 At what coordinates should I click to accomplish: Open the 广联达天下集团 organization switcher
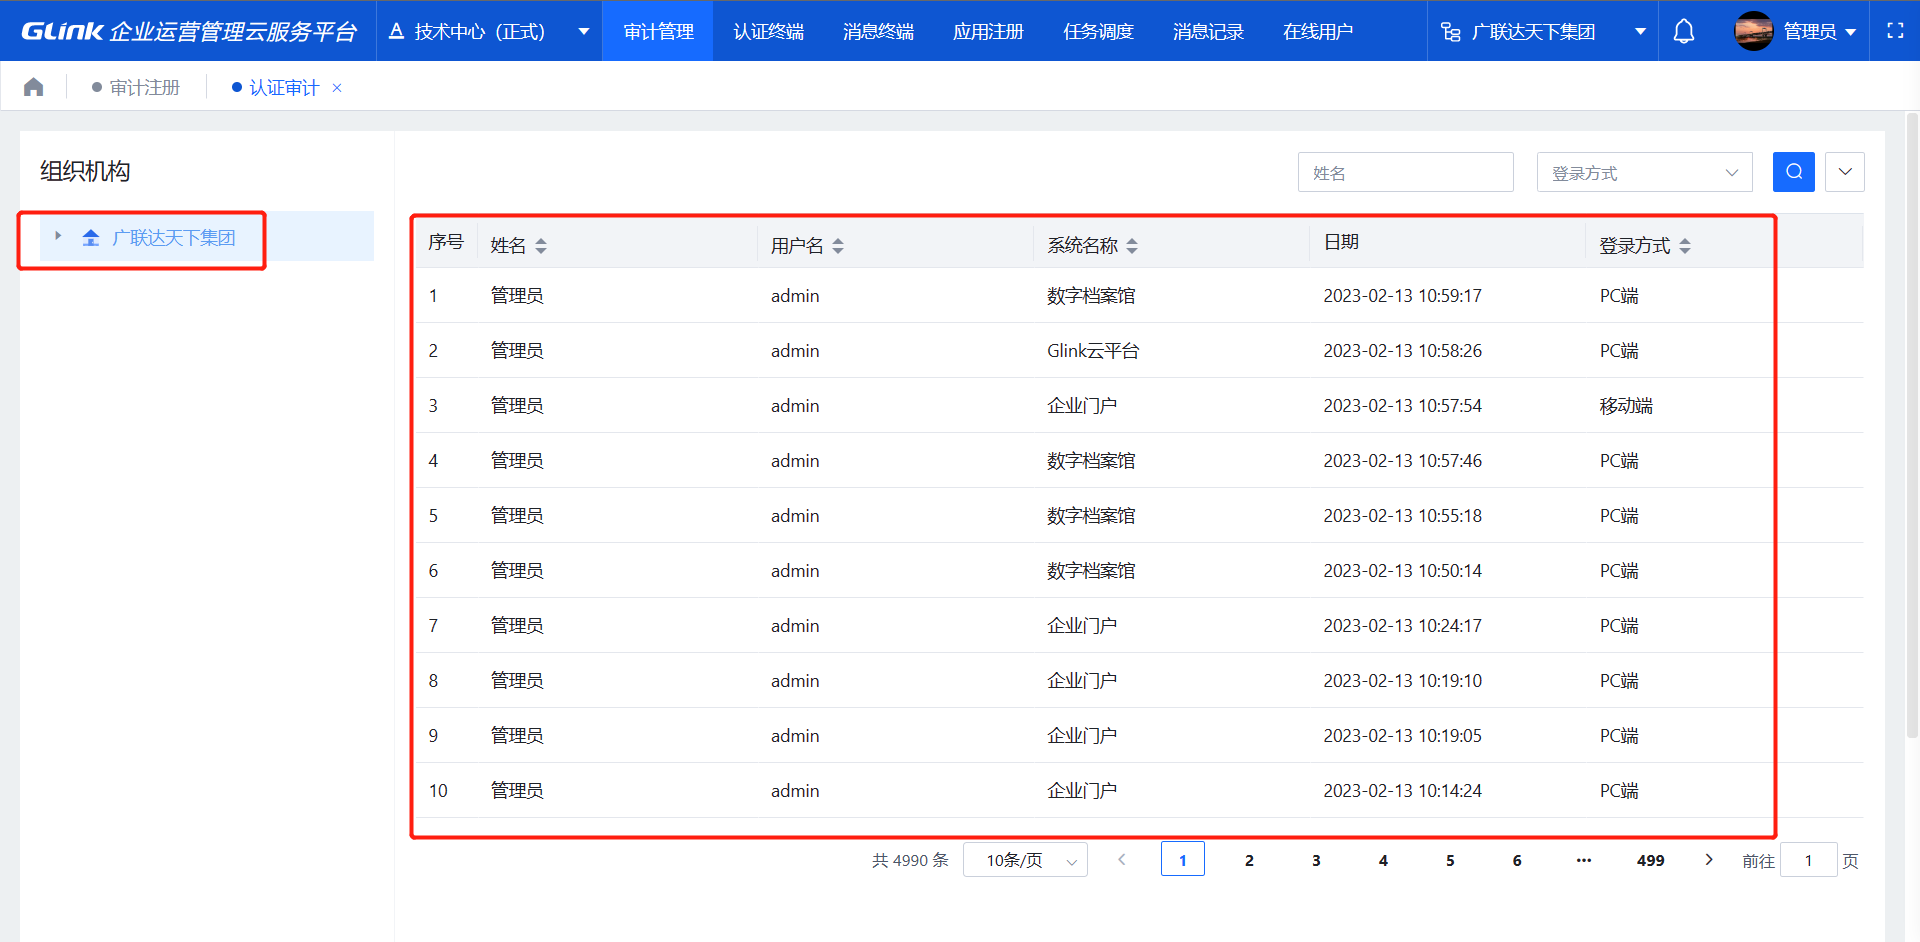tap(1542, 31)
